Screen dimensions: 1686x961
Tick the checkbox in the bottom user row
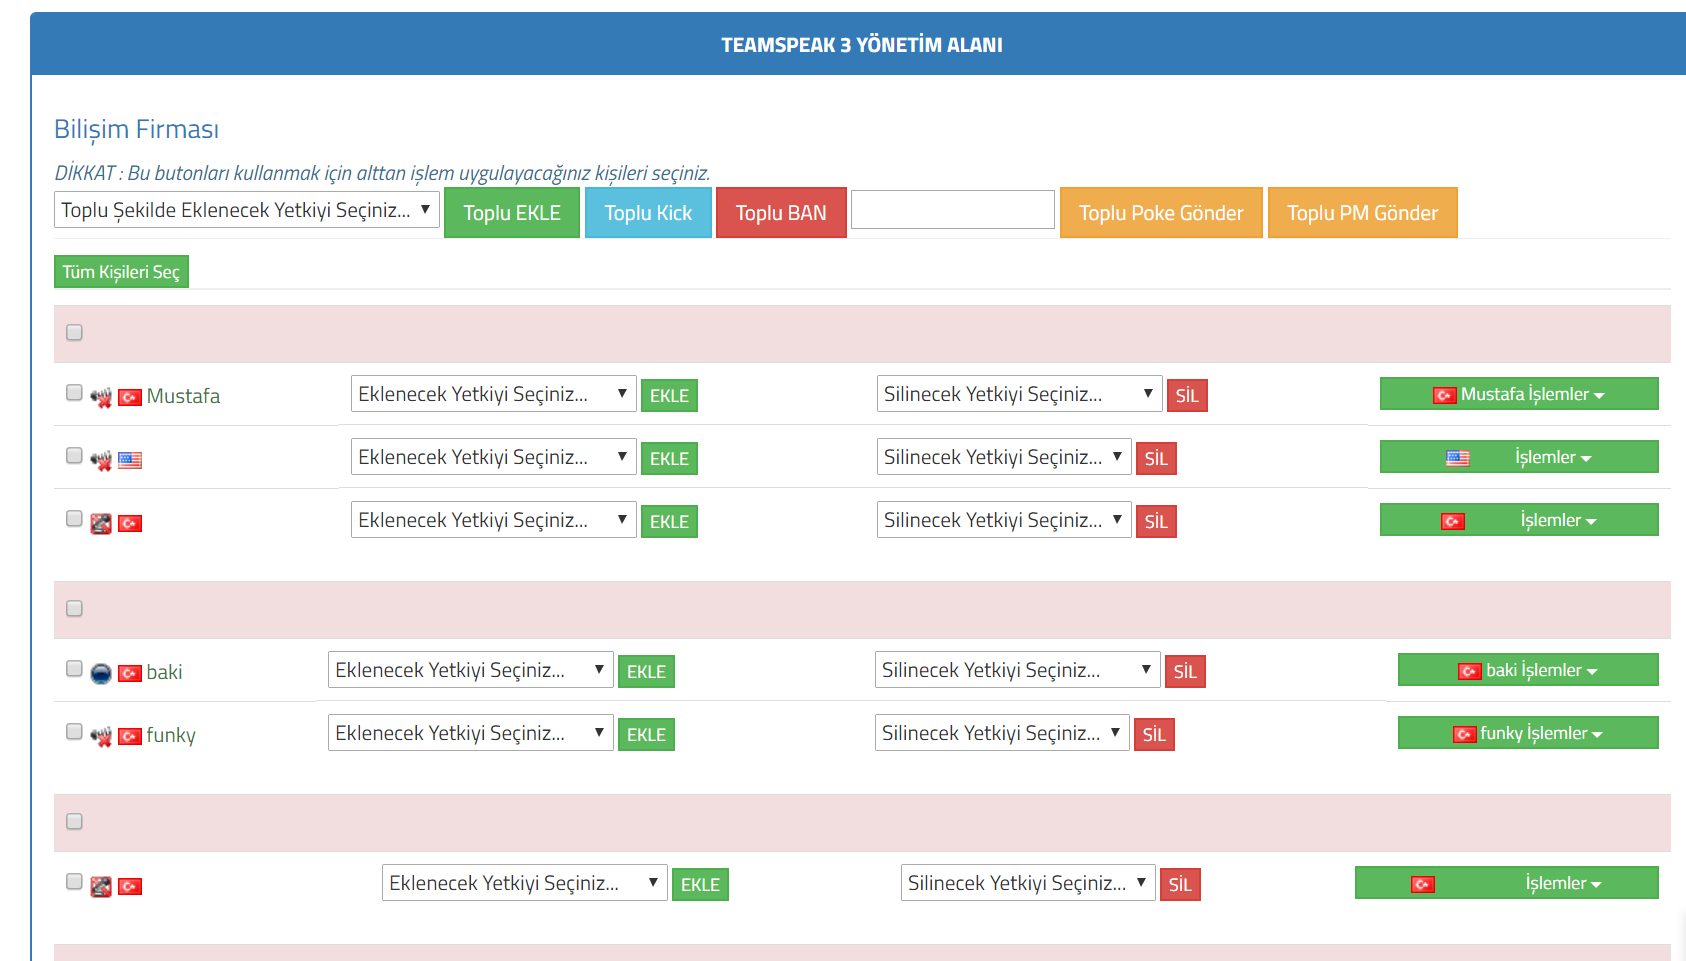point(74,881)
